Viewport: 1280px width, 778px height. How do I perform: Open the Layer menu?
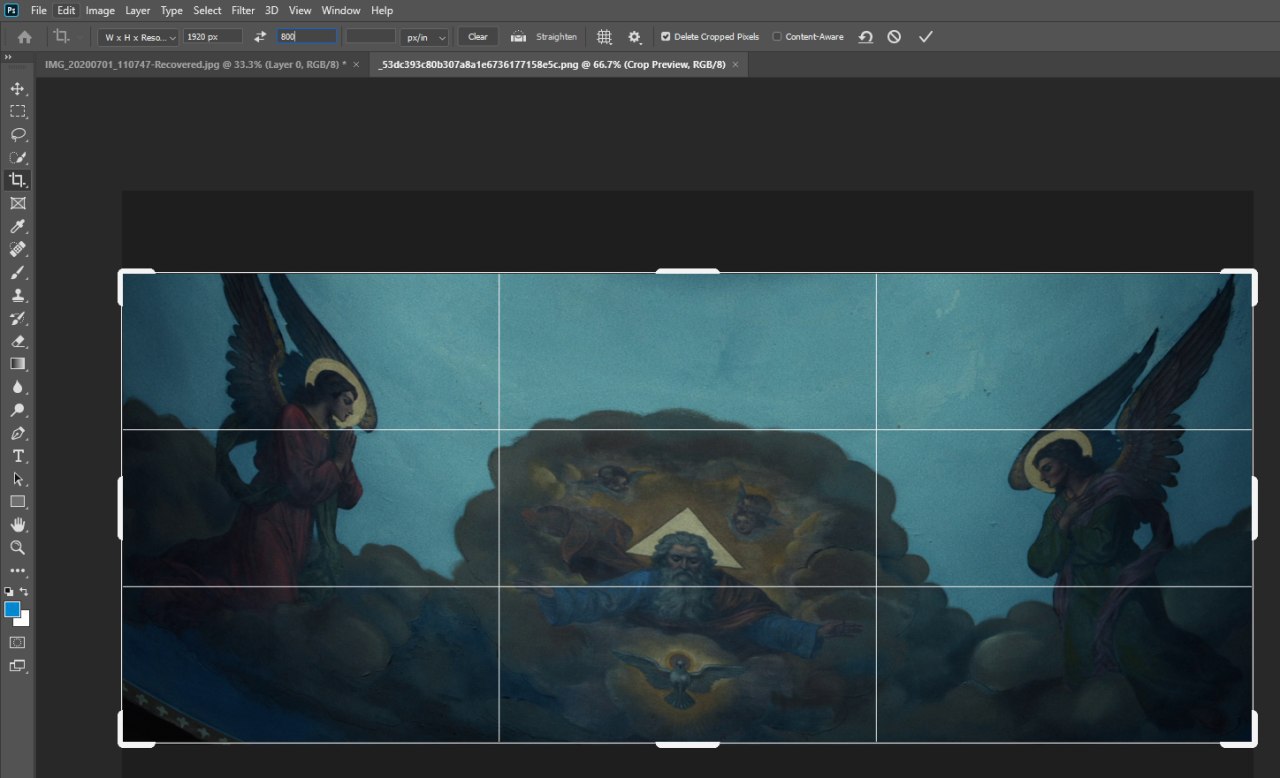138,10
